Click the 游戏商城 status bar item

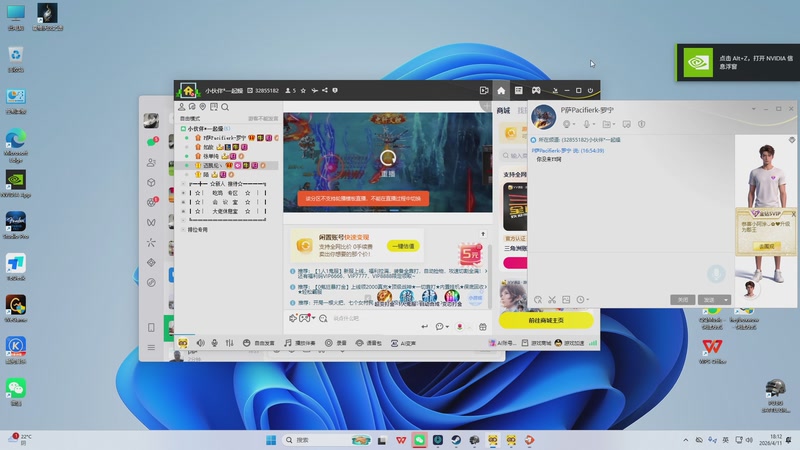pyautogui.click(x=536, y=343)
